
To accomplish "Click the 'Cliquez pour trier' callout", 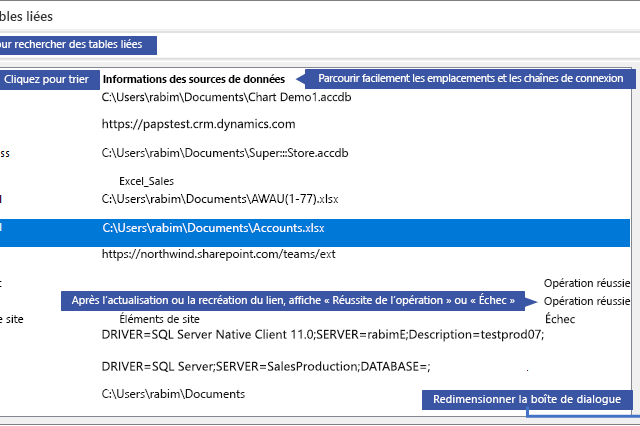I will 46,79.
